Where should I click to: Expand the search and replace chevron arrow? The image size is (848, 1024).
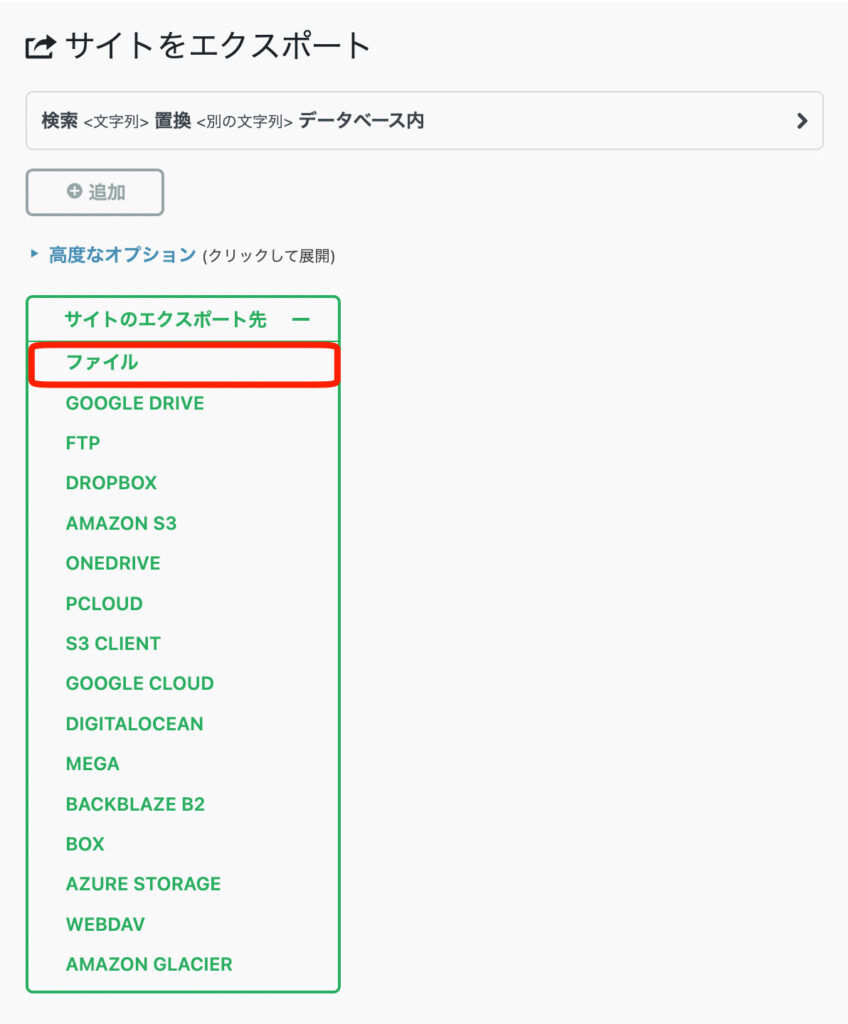pyautogui.click(x=801, y=121)
